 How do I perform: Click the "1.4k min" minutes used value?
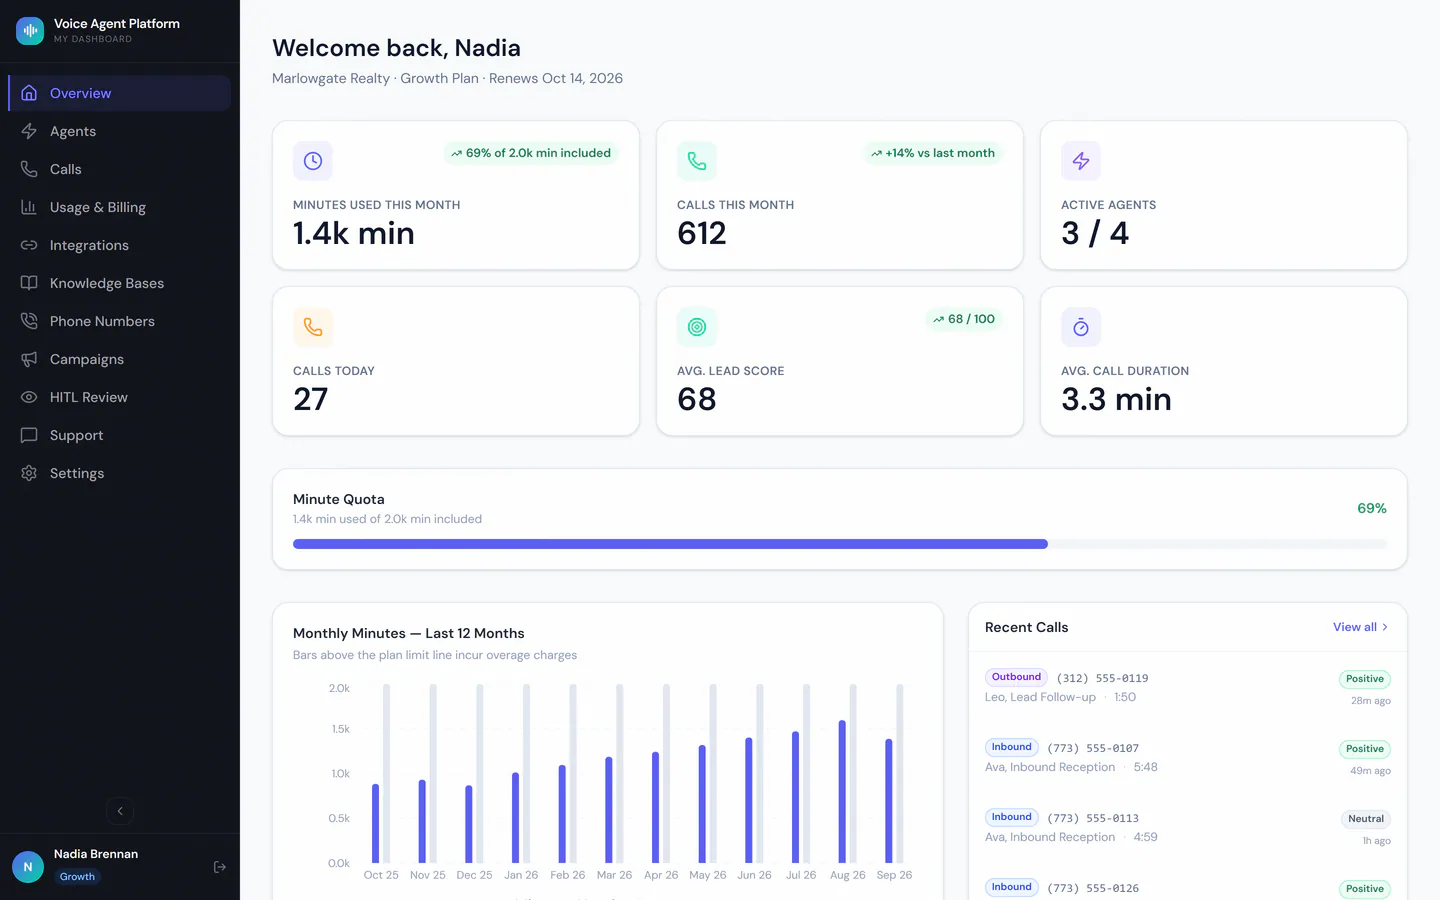[x=353, y=233]
